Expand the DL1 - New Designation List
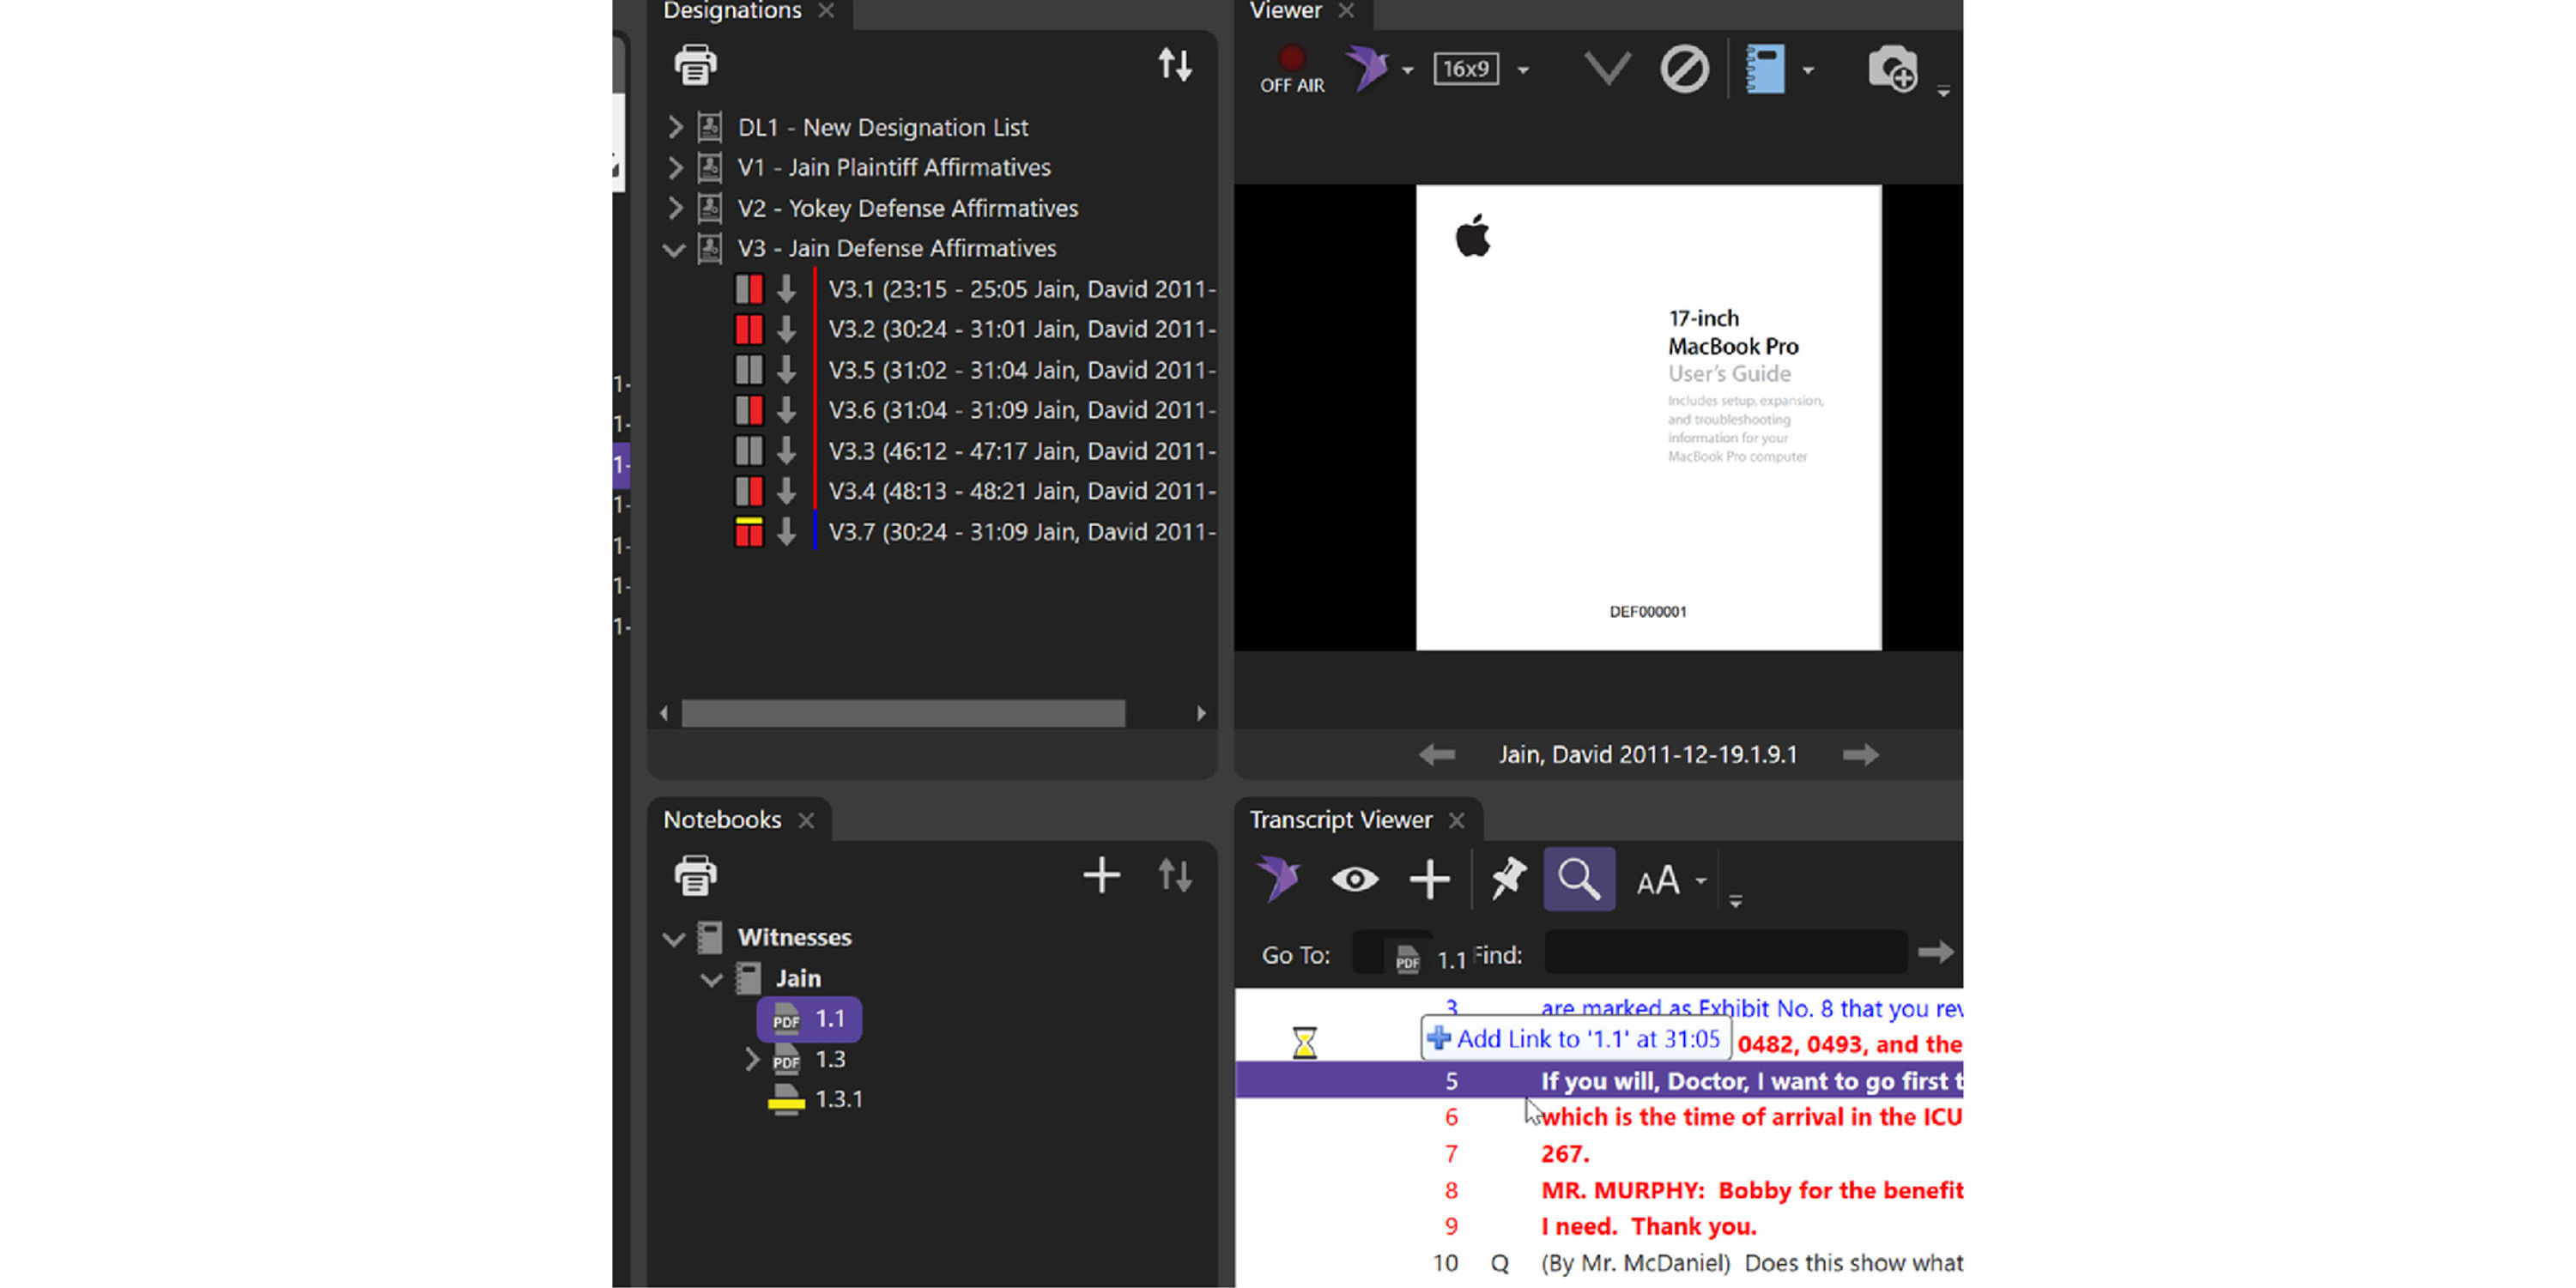 click(x=675, y=127)
